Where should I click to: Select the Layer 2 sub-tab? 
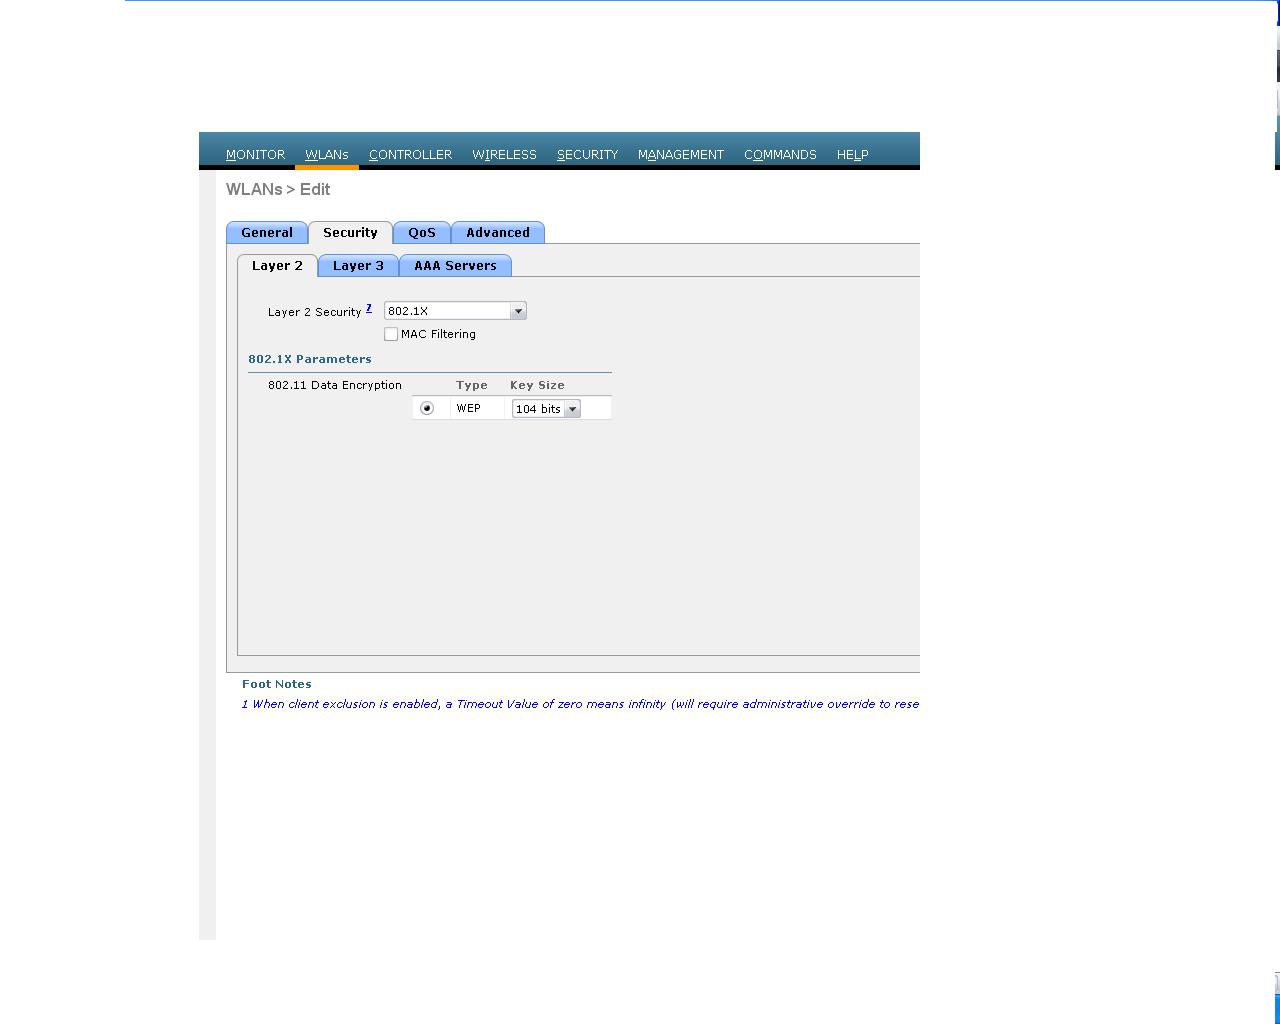tap(277, 266)
